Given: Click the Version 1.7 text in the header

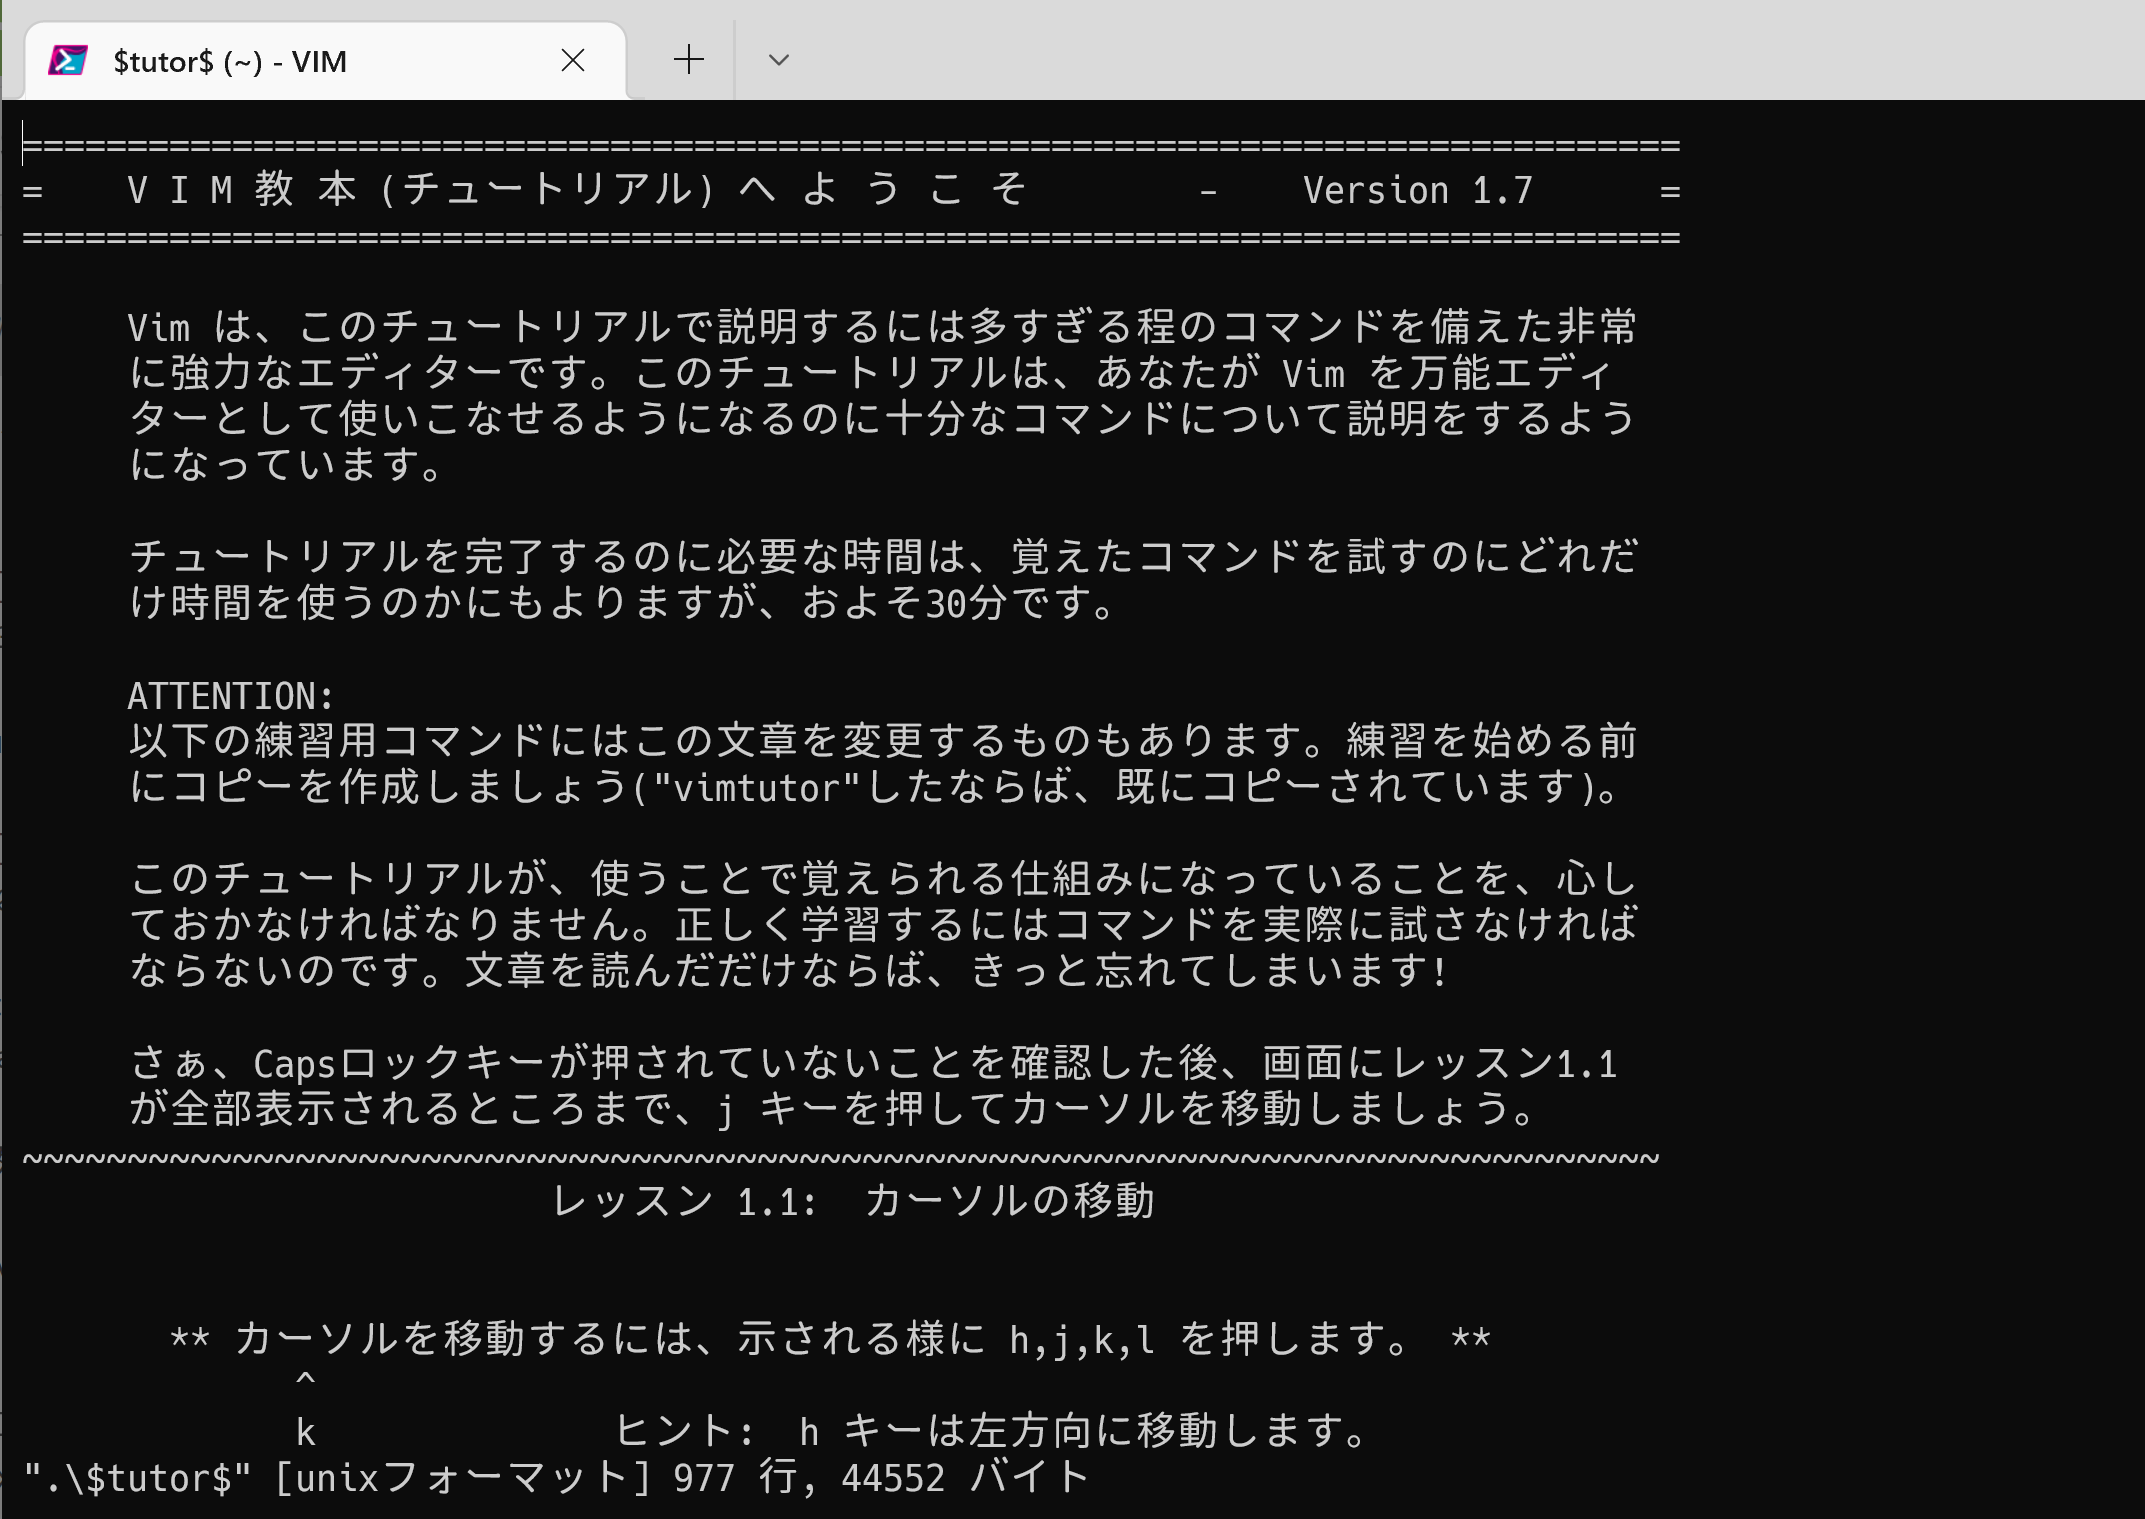Looking at the screenshot, I should [1418, 188].
